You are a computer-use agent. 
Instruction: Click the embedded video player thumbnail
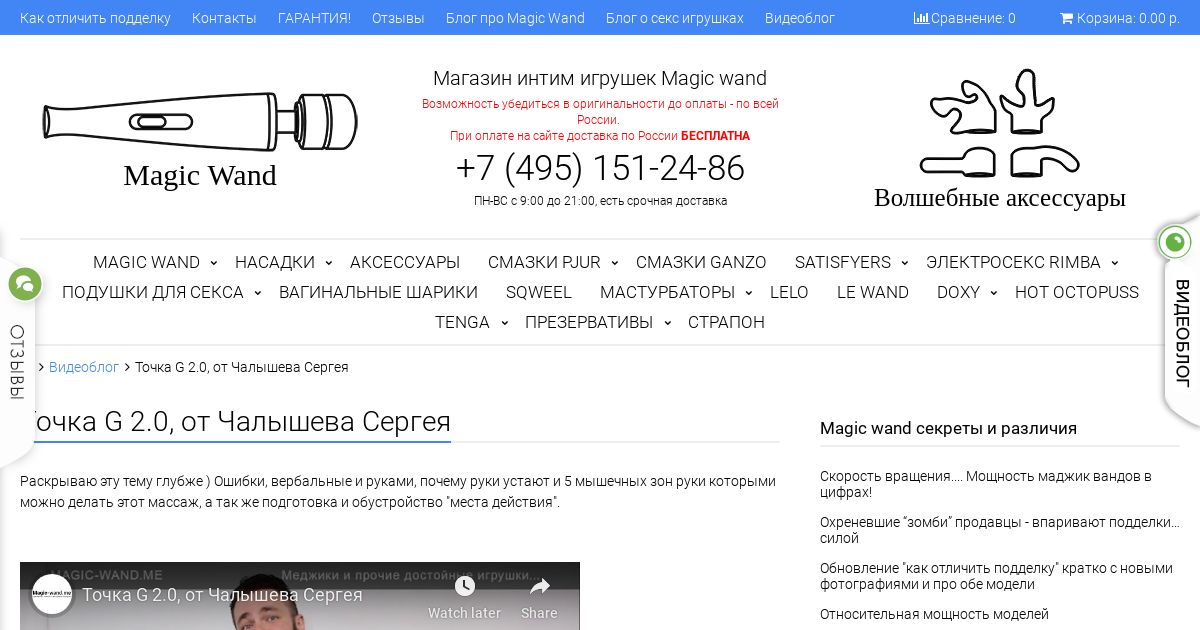pyautogui.click(x=300, y=596)
